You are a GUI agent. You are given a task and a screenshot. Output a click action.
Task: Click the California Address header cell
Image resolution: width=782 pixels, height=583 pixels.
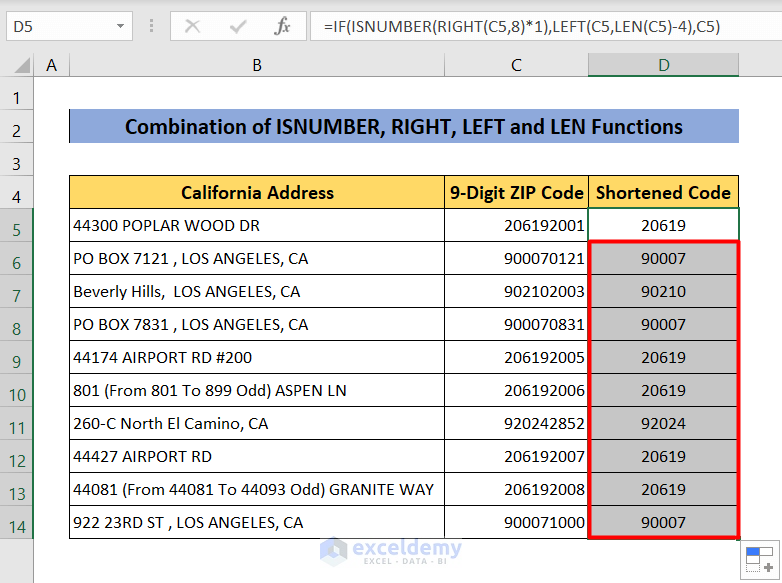[257, 193]
